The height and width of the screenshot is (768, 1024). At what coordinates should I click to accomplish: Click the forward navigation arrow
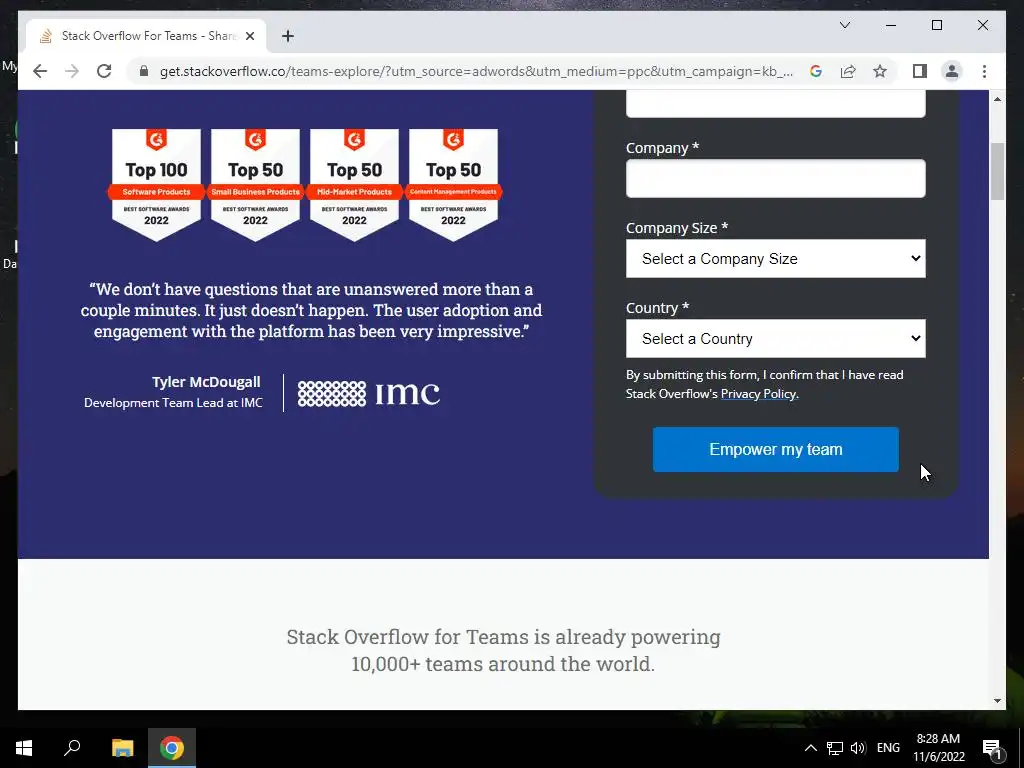72,71
